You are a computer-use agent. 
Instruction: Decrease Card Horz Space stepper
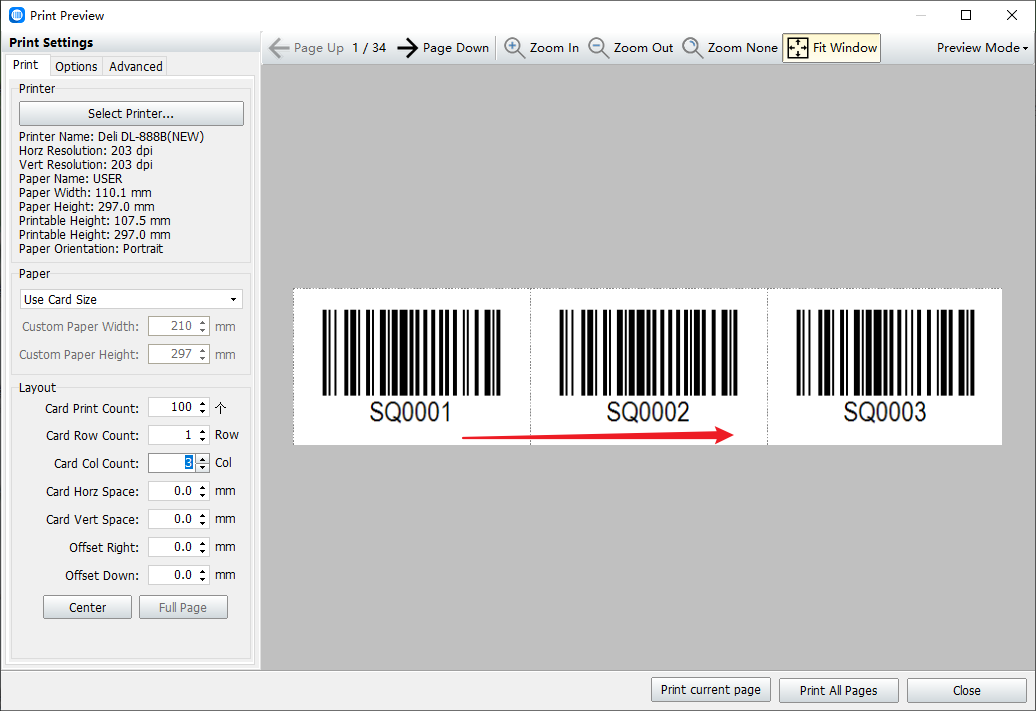point(203,496)
